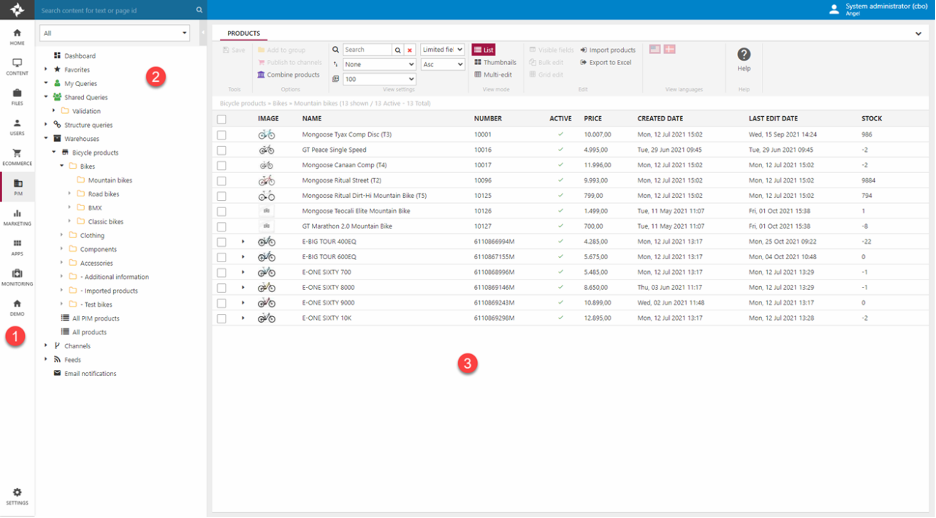Viewport: 936px width, 518px height.
Task: Click Export to Excel
Action: [x=606, y=62]
